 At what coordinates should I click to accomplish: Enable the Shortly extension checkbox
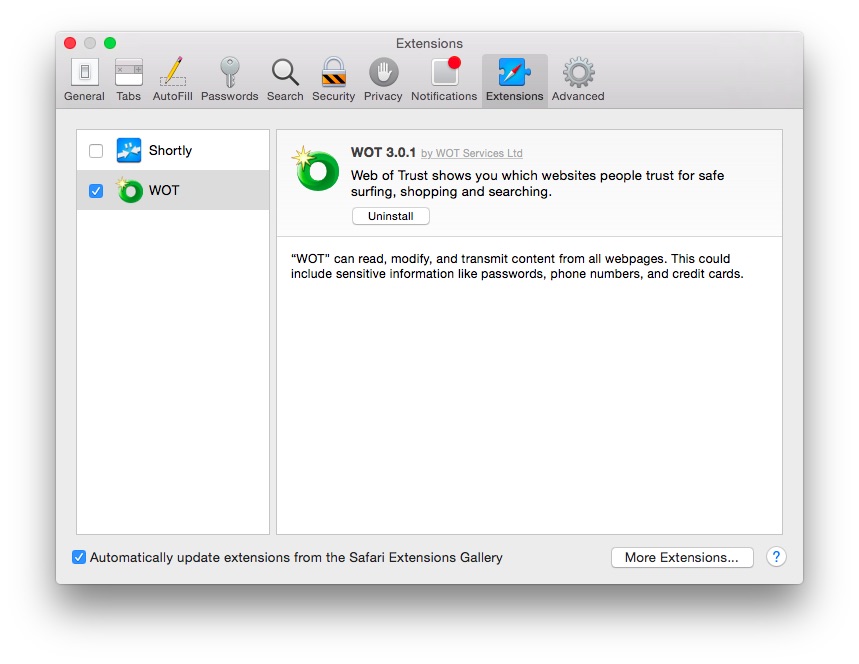click(96, 151)
